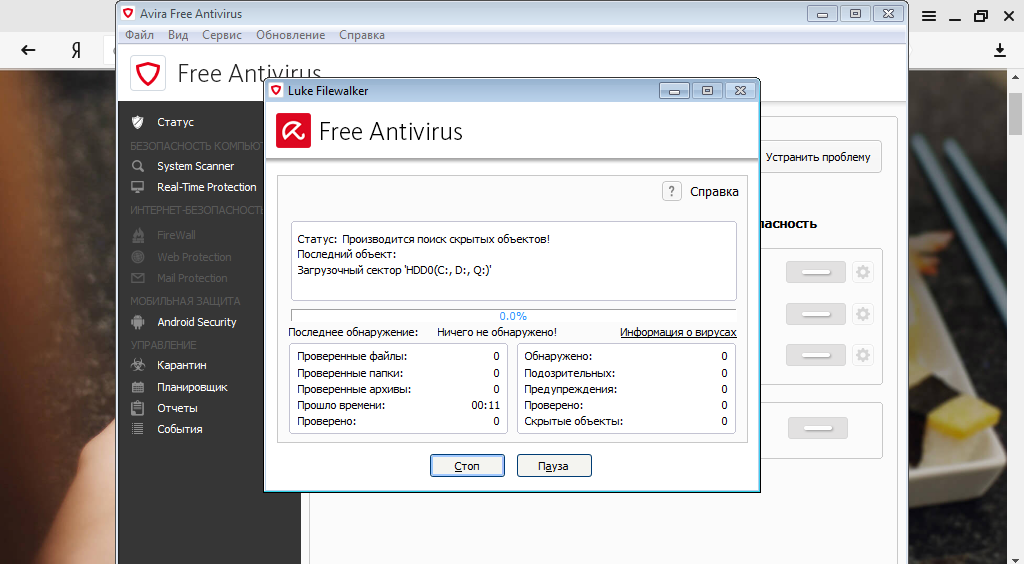Click the question mark help icon

click(671, 191)
